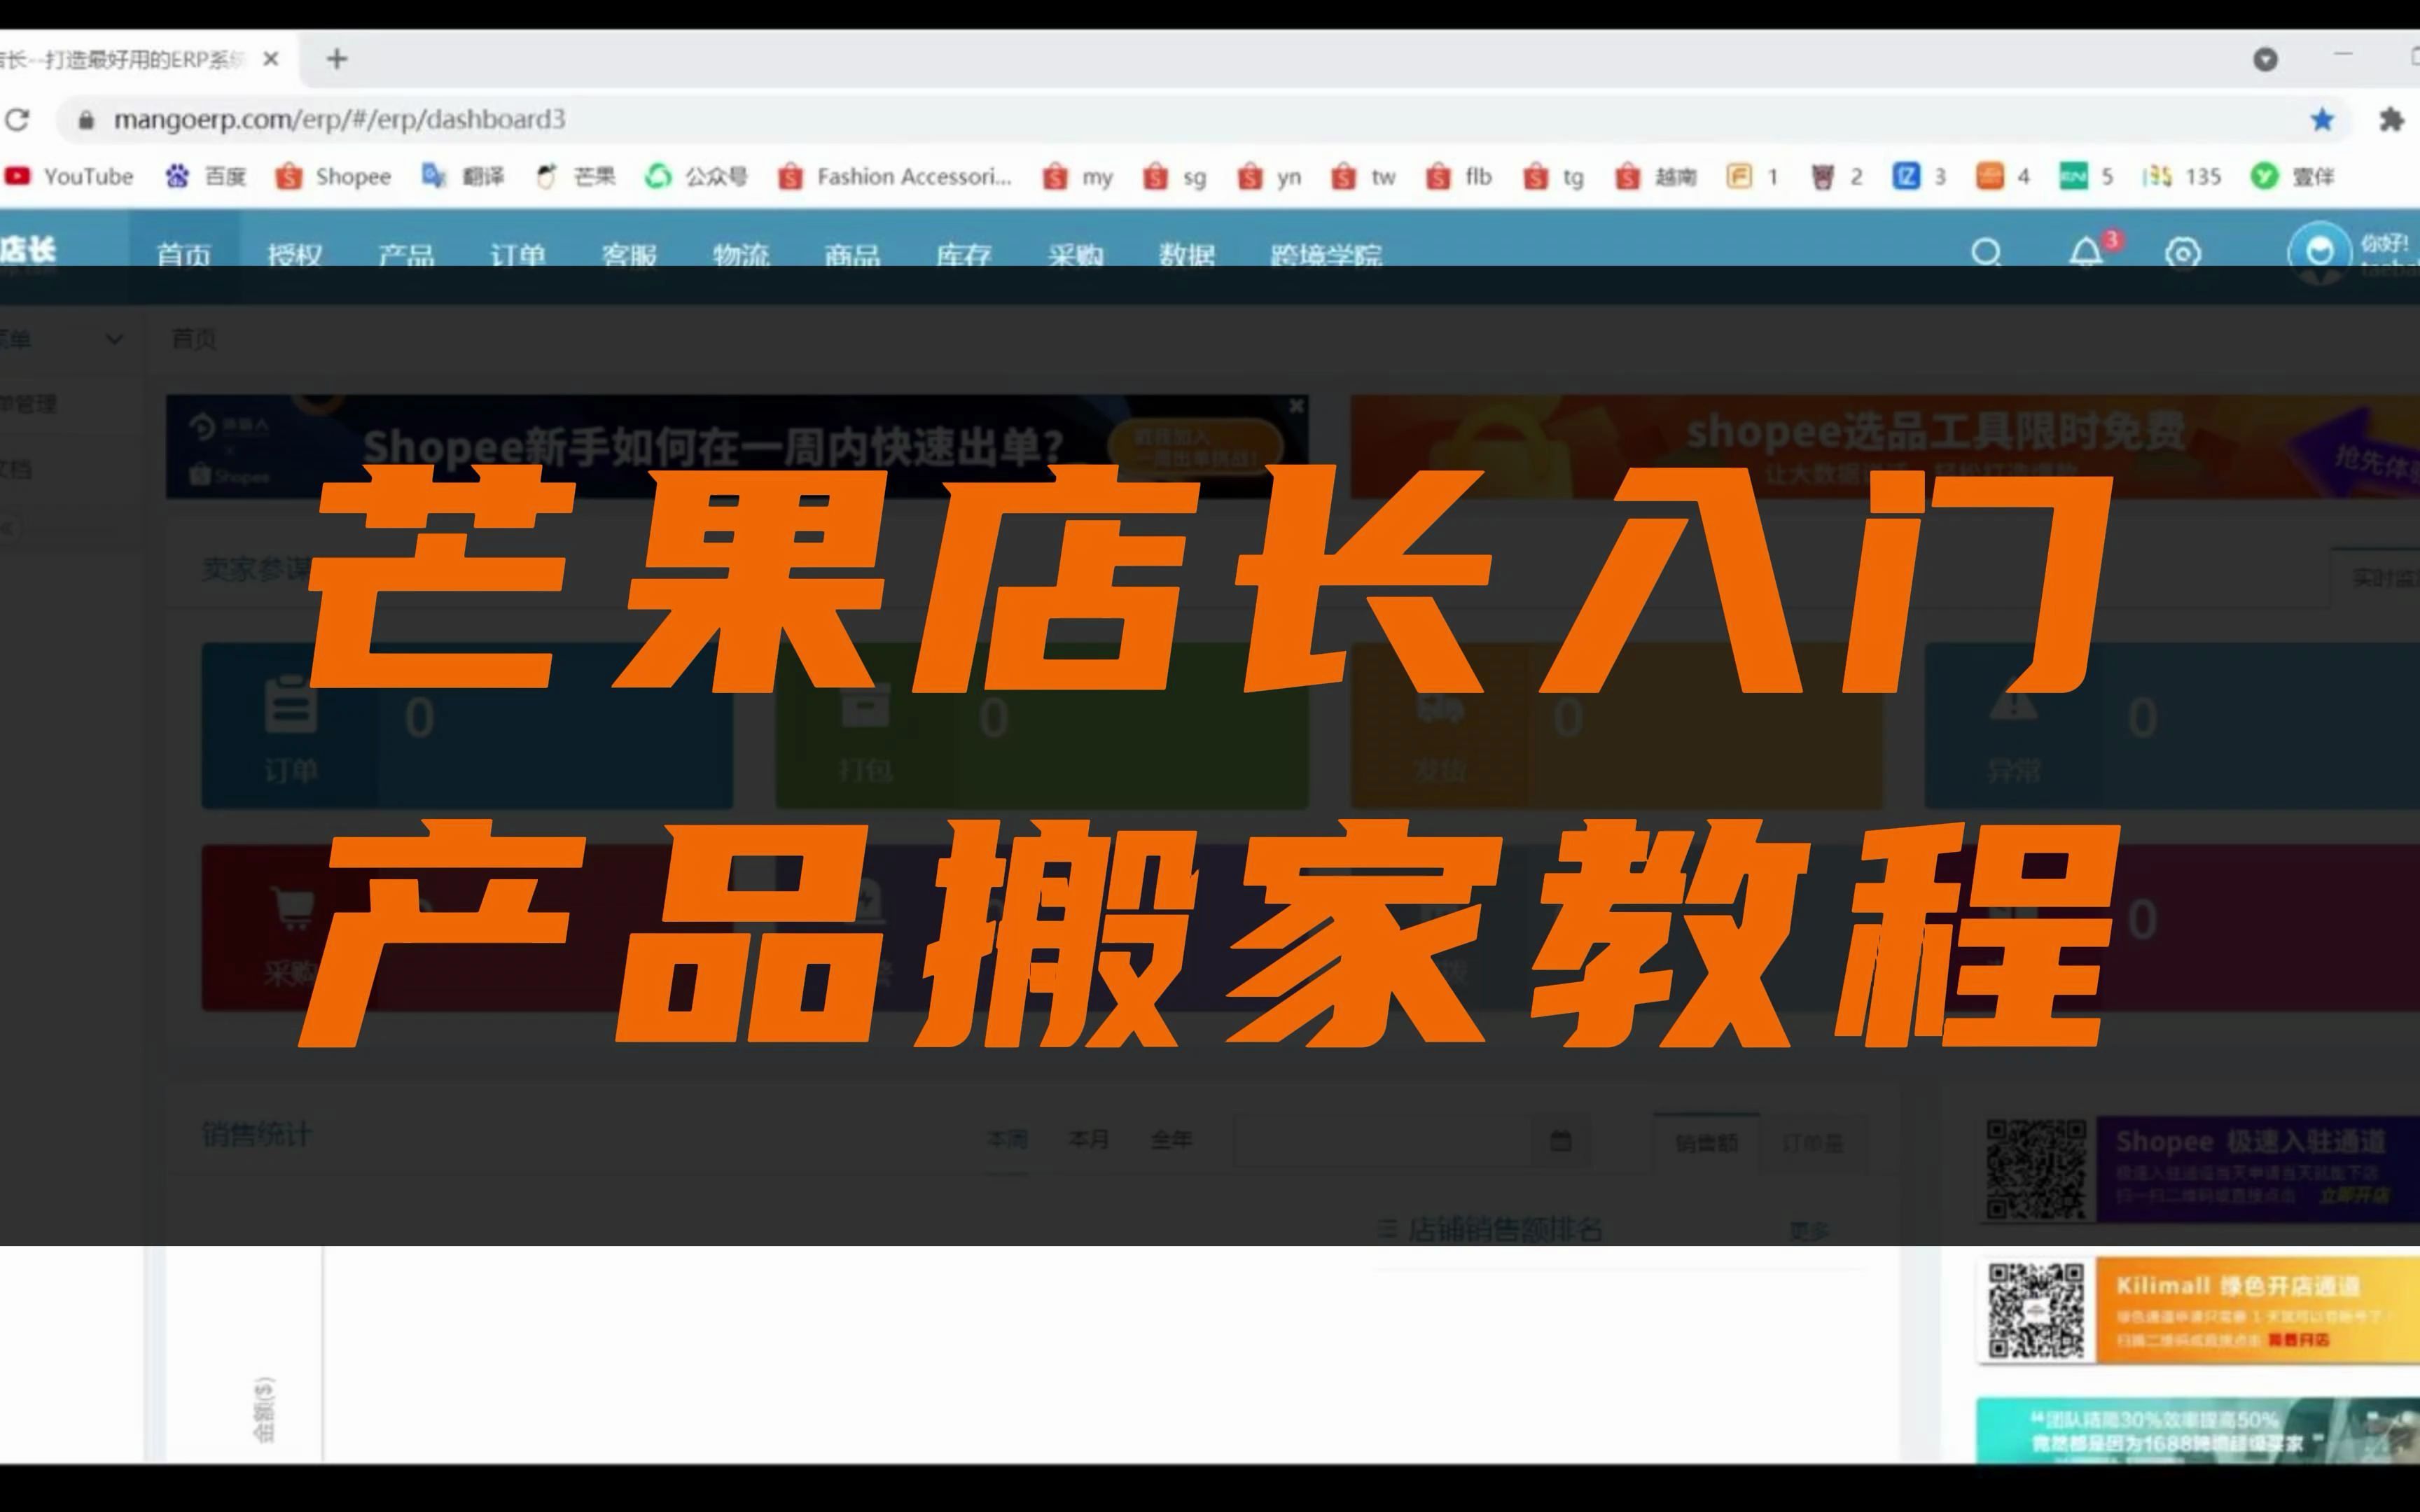Open the Fashion Accessori... bookmark

click(x=895, y=177)
